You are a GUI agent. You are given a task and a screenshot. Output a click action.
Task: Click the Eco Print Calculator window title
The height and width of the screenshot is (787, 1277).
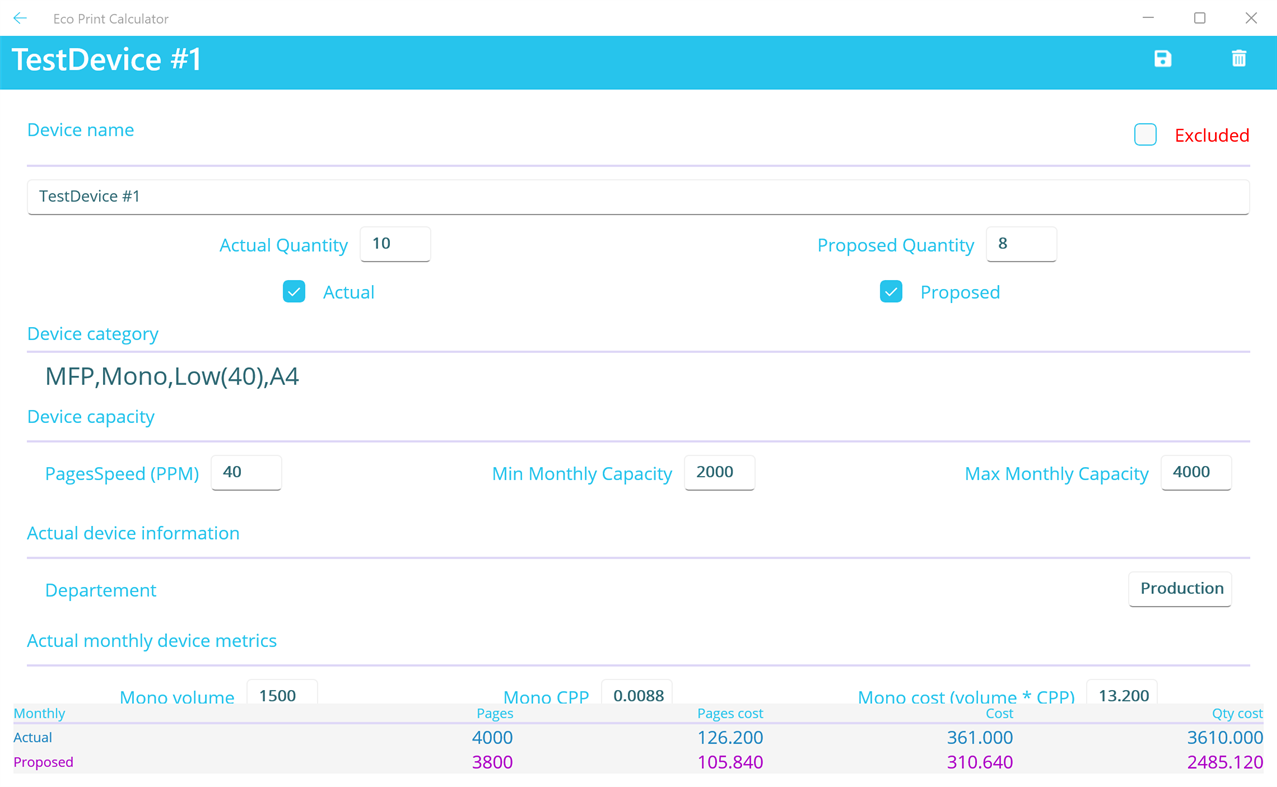(111, 18)
